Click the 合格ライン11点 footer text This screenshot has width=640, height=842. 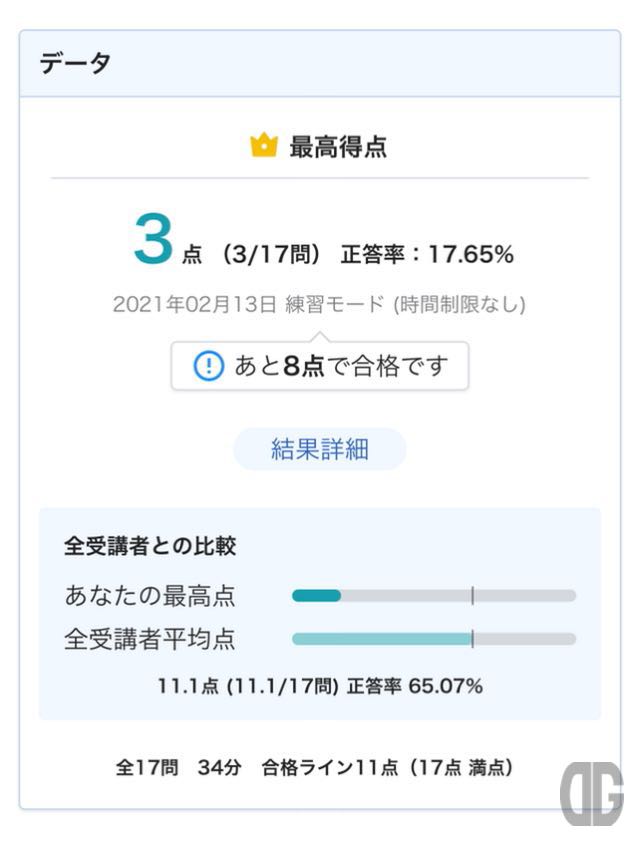click(330, 767)
